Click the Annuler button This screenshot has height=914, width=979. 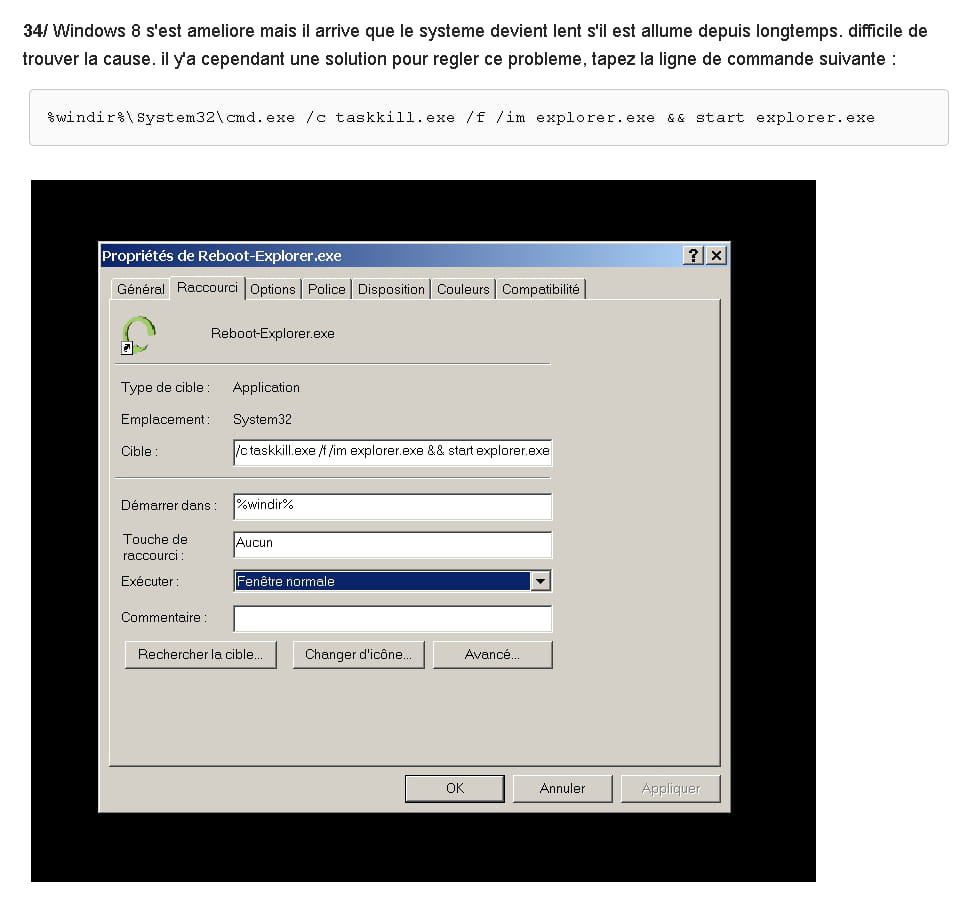click(x=563, y=789)
